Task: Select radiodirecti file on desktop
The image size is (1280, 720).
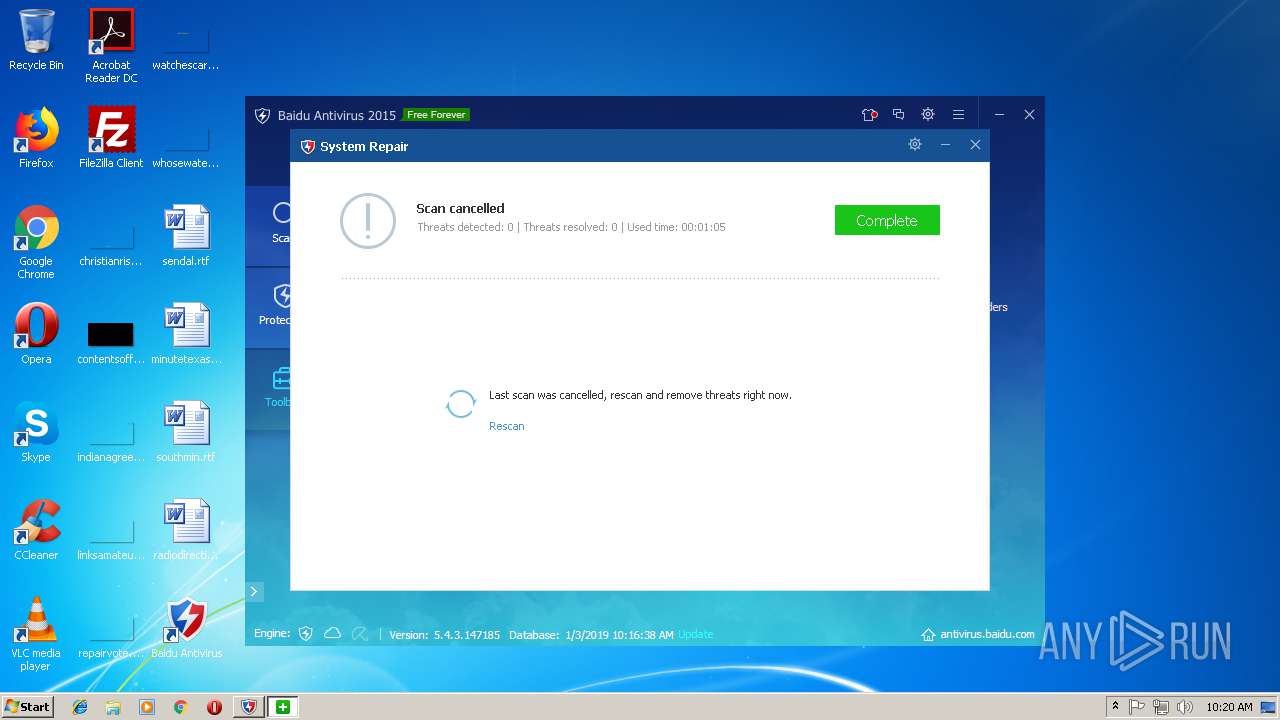Action: [186, 530]
